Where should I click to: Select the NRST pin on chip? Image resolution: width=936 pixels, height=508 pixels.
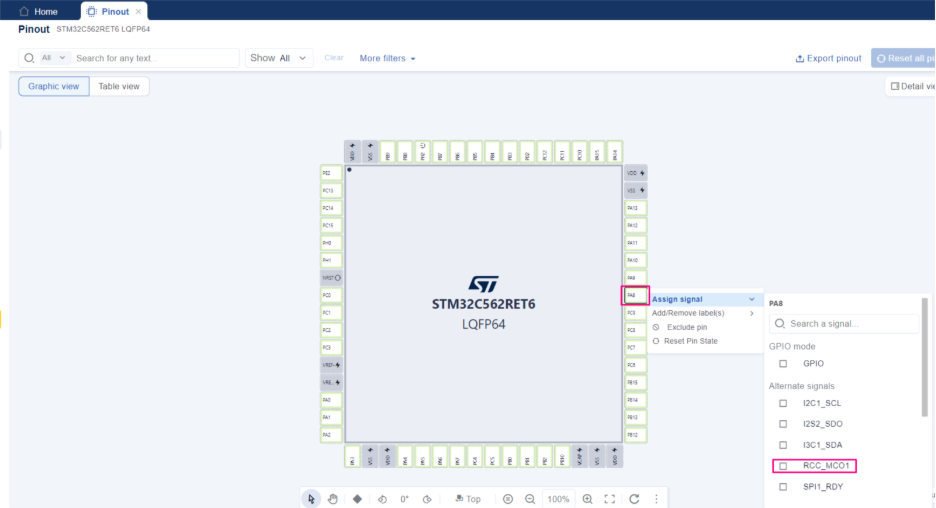331,278
